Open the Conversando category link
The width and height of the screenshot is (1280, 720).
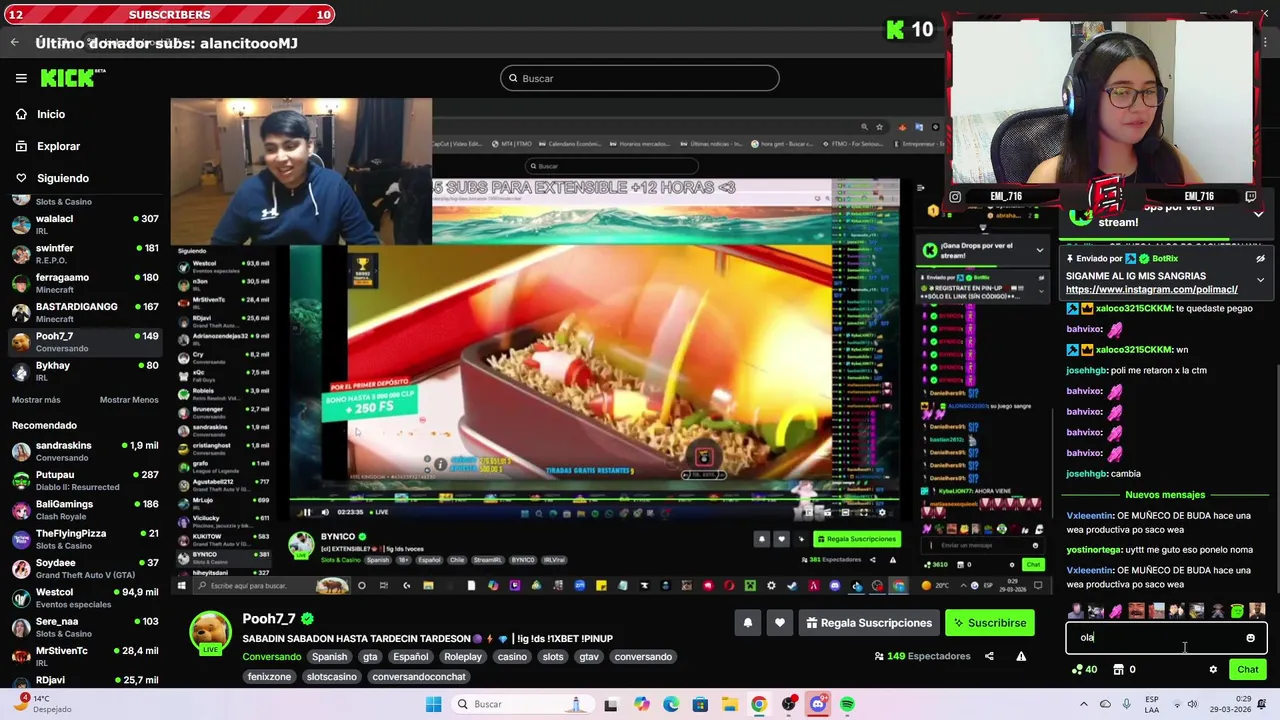click(271, 657)
